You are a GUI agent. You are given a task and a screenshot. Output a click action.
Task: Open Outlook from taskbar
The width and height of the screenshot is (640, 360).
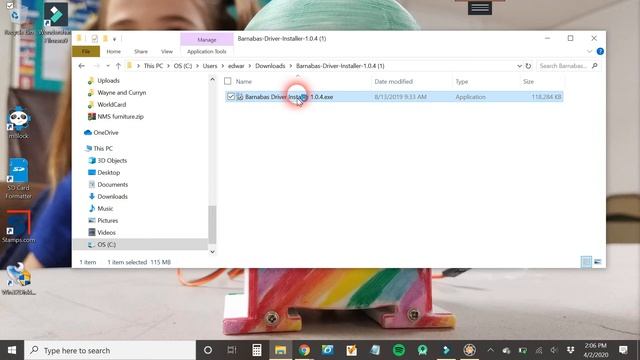[x=327, y=350]
